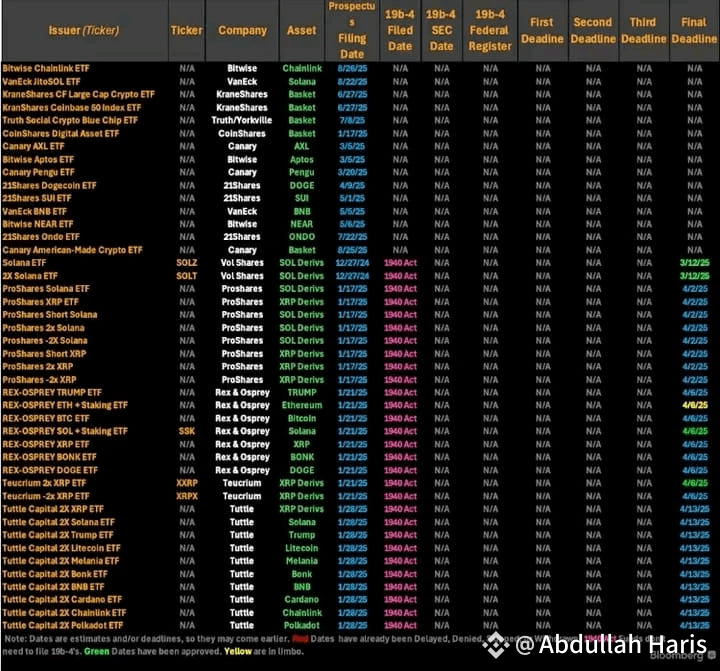
Task: Click the "Litecoin" asset cell
Action: click(302, 548)
